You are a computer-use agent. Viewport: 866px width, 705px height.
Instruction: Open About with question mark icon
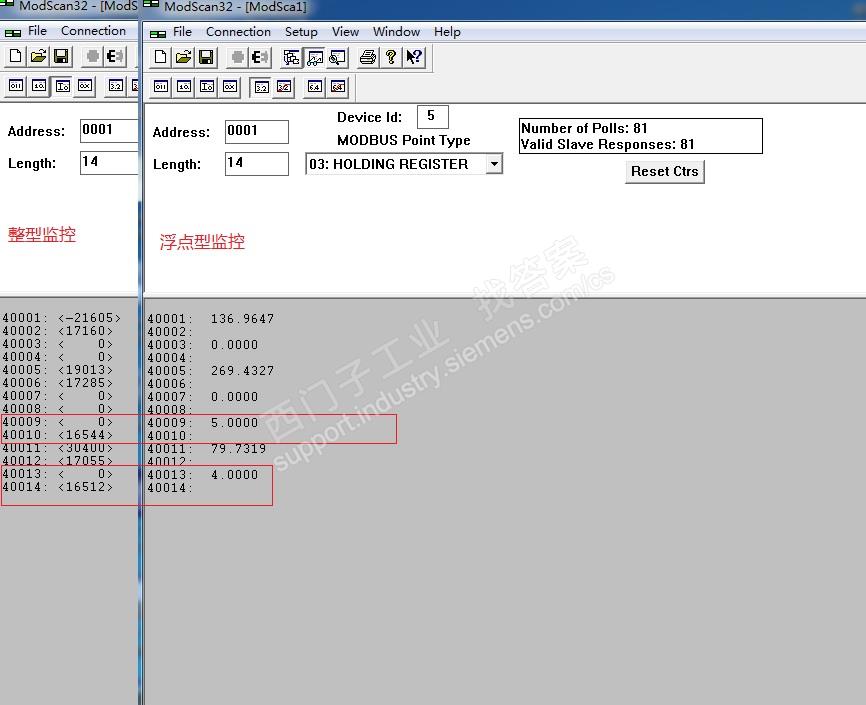[x=391, y=57]
